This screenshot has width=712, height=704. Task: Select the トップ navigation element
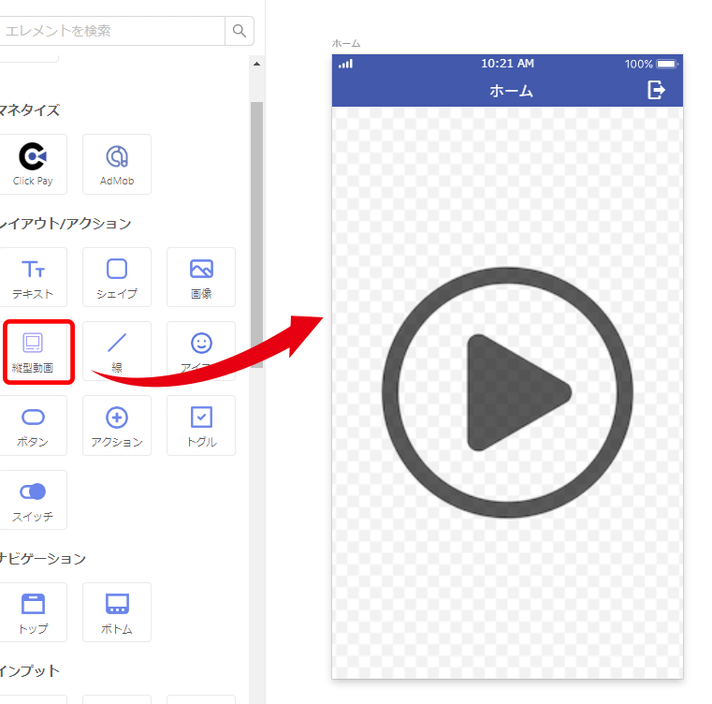[33, 613]
